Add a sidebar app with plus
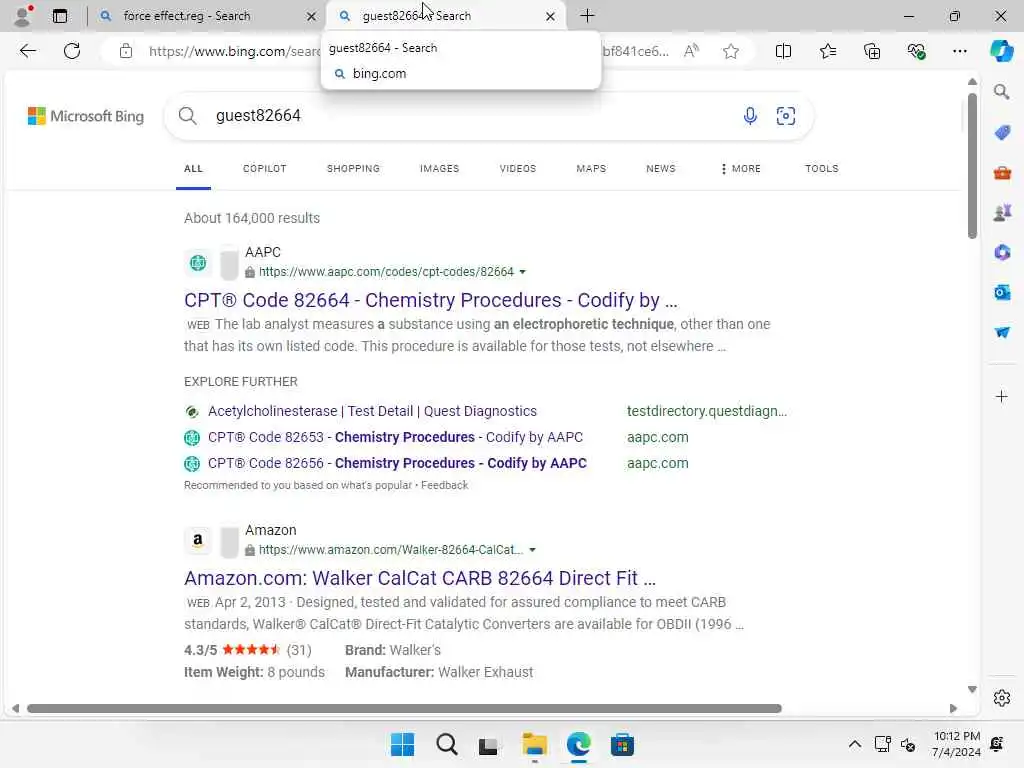Image resolution: width=1024 pixels, height=768 pixels. [1001, 396]
